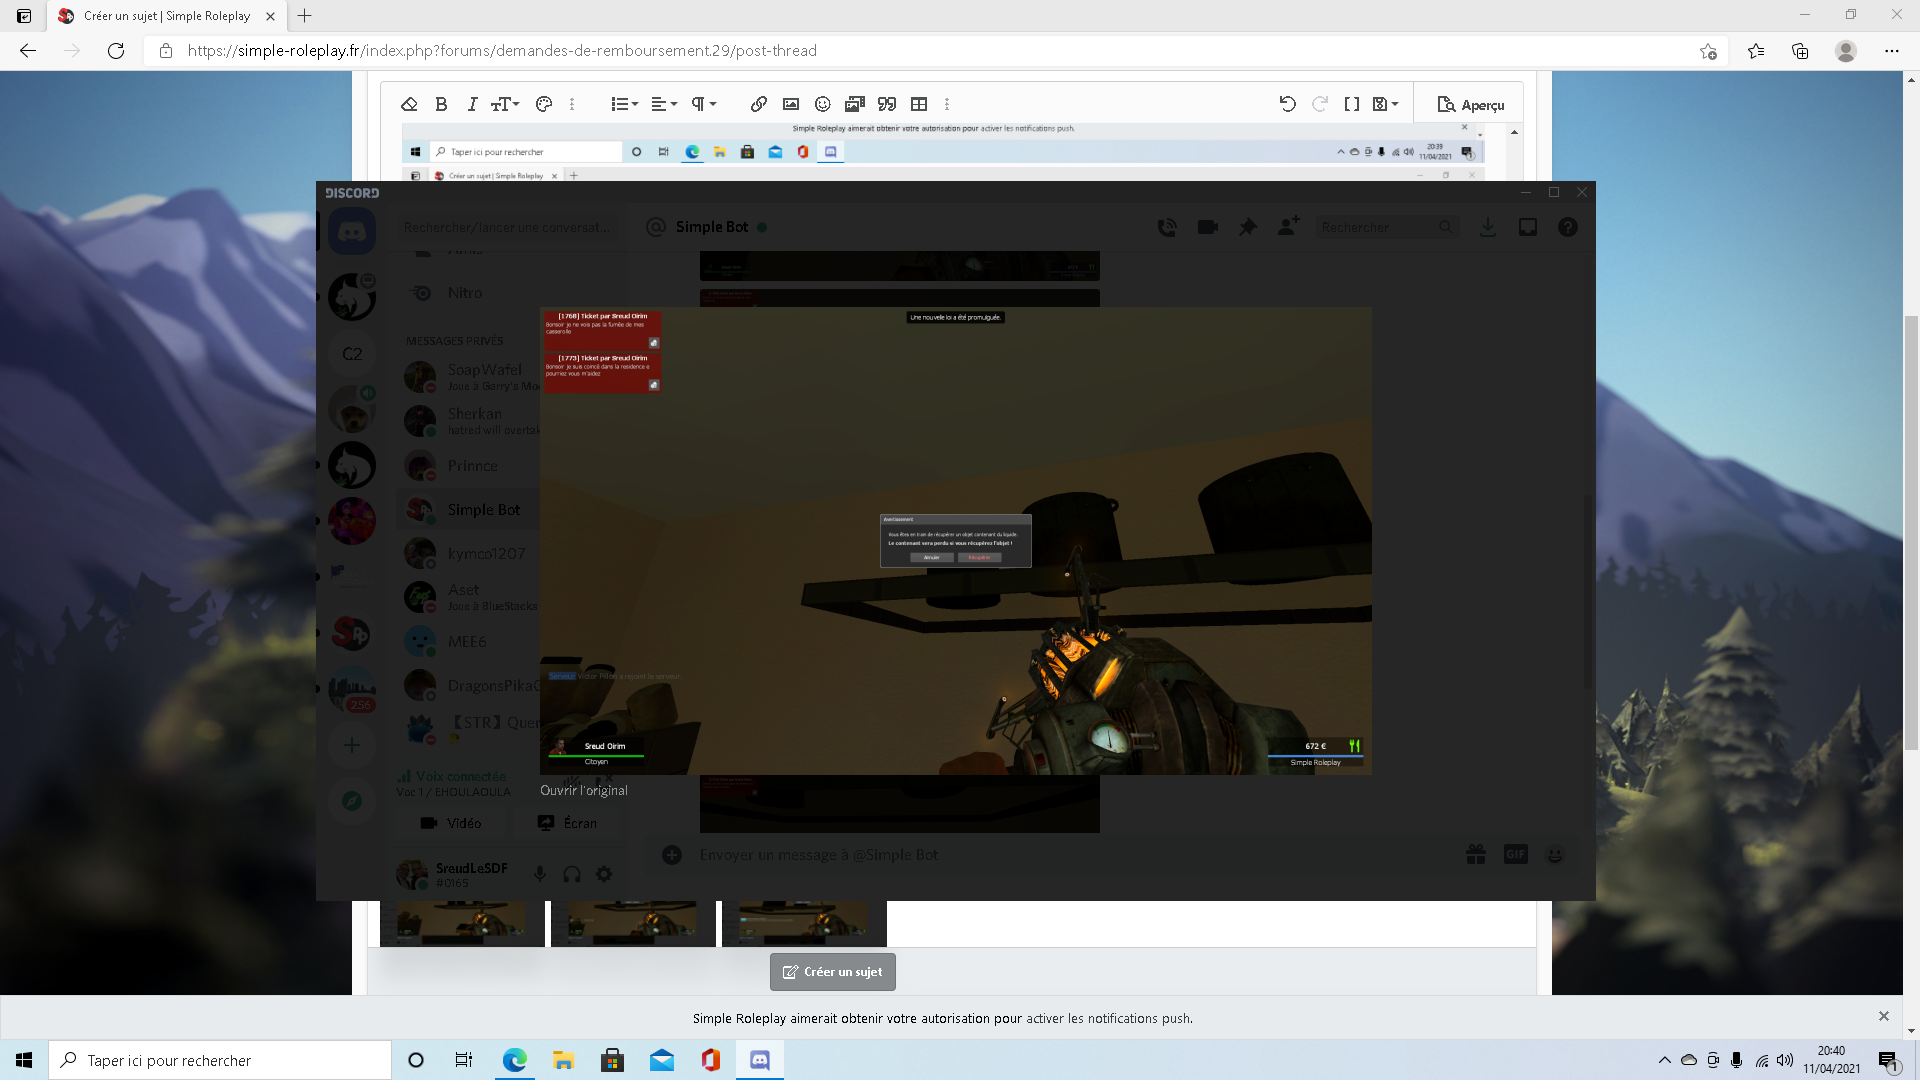The height and width of the screenshot is (1080, 1920).
Task: Click Discord help question icon
Action: click(1568, 227)
